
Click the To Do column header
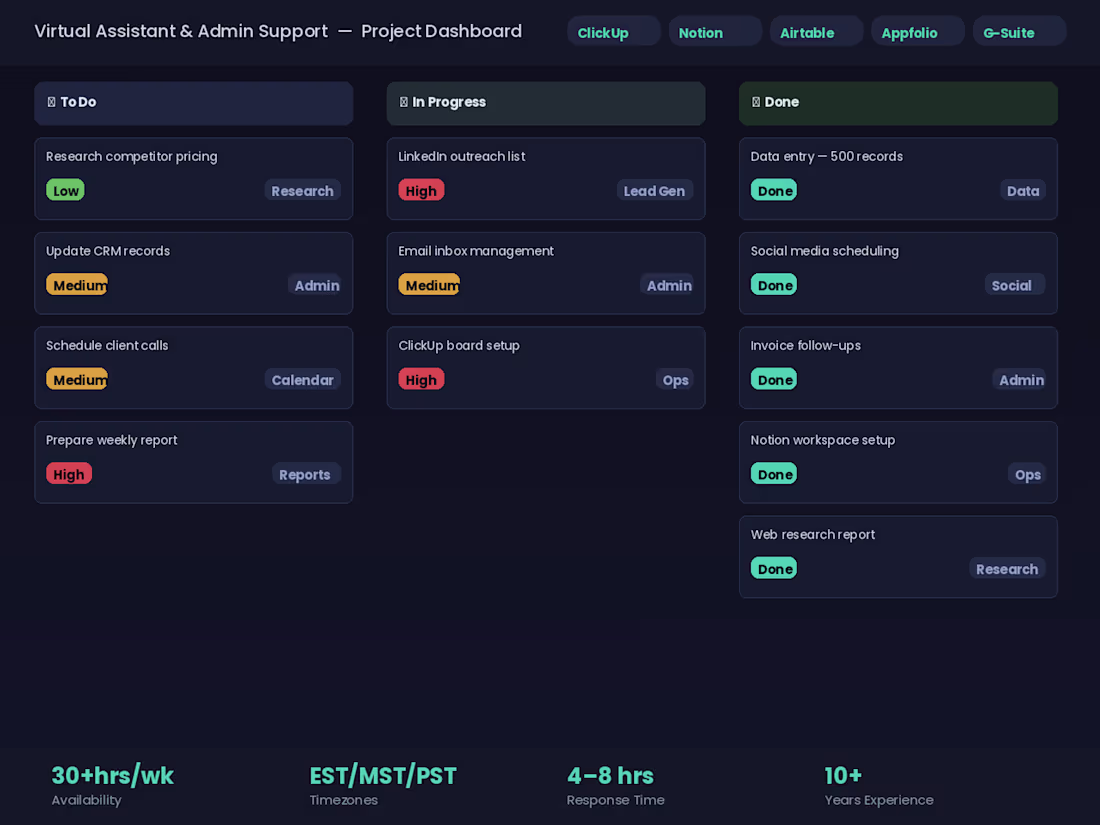(x=194, y=103)
